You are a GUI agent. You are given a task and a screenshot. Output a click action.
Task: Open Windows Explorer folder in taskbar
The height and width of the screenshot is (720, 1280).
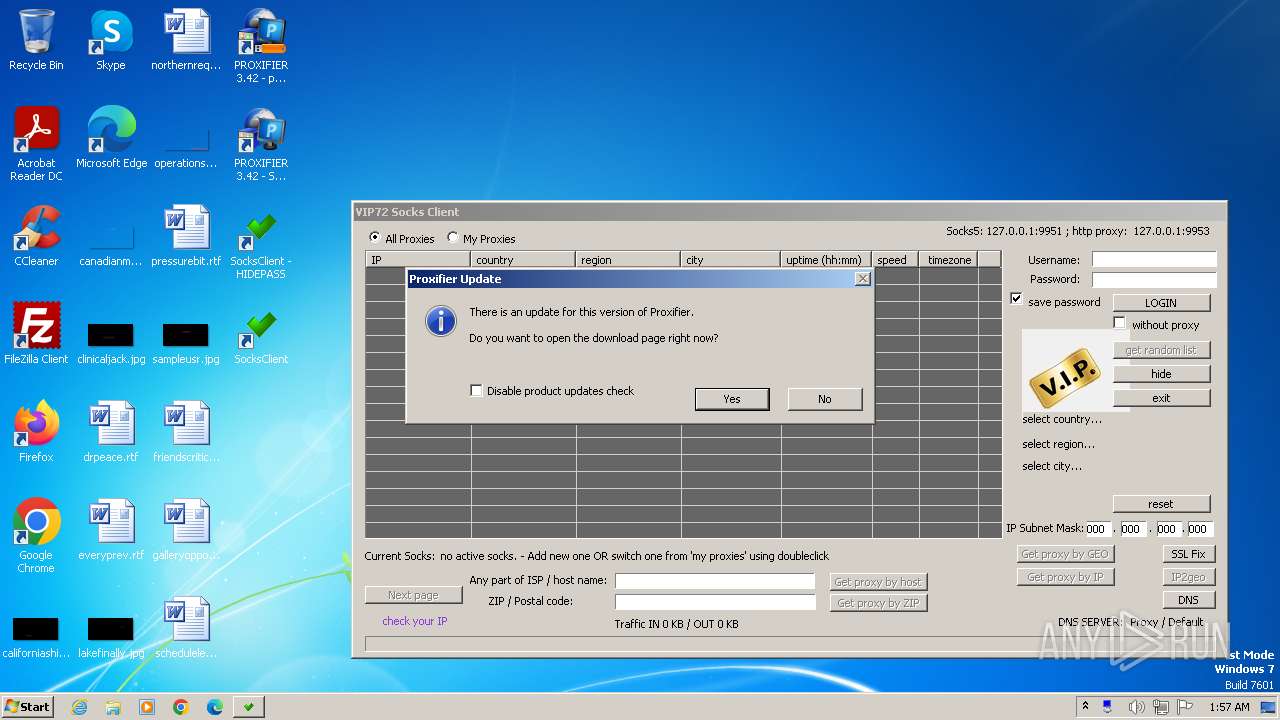coord(113,707)
